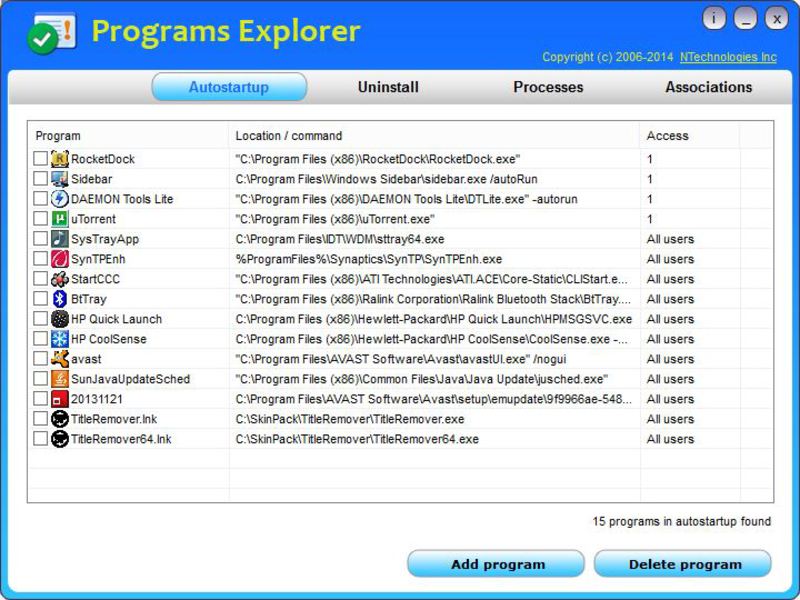Click the Programs Explorer logo icon
The image size is (800, 600).
coord(52,33)
